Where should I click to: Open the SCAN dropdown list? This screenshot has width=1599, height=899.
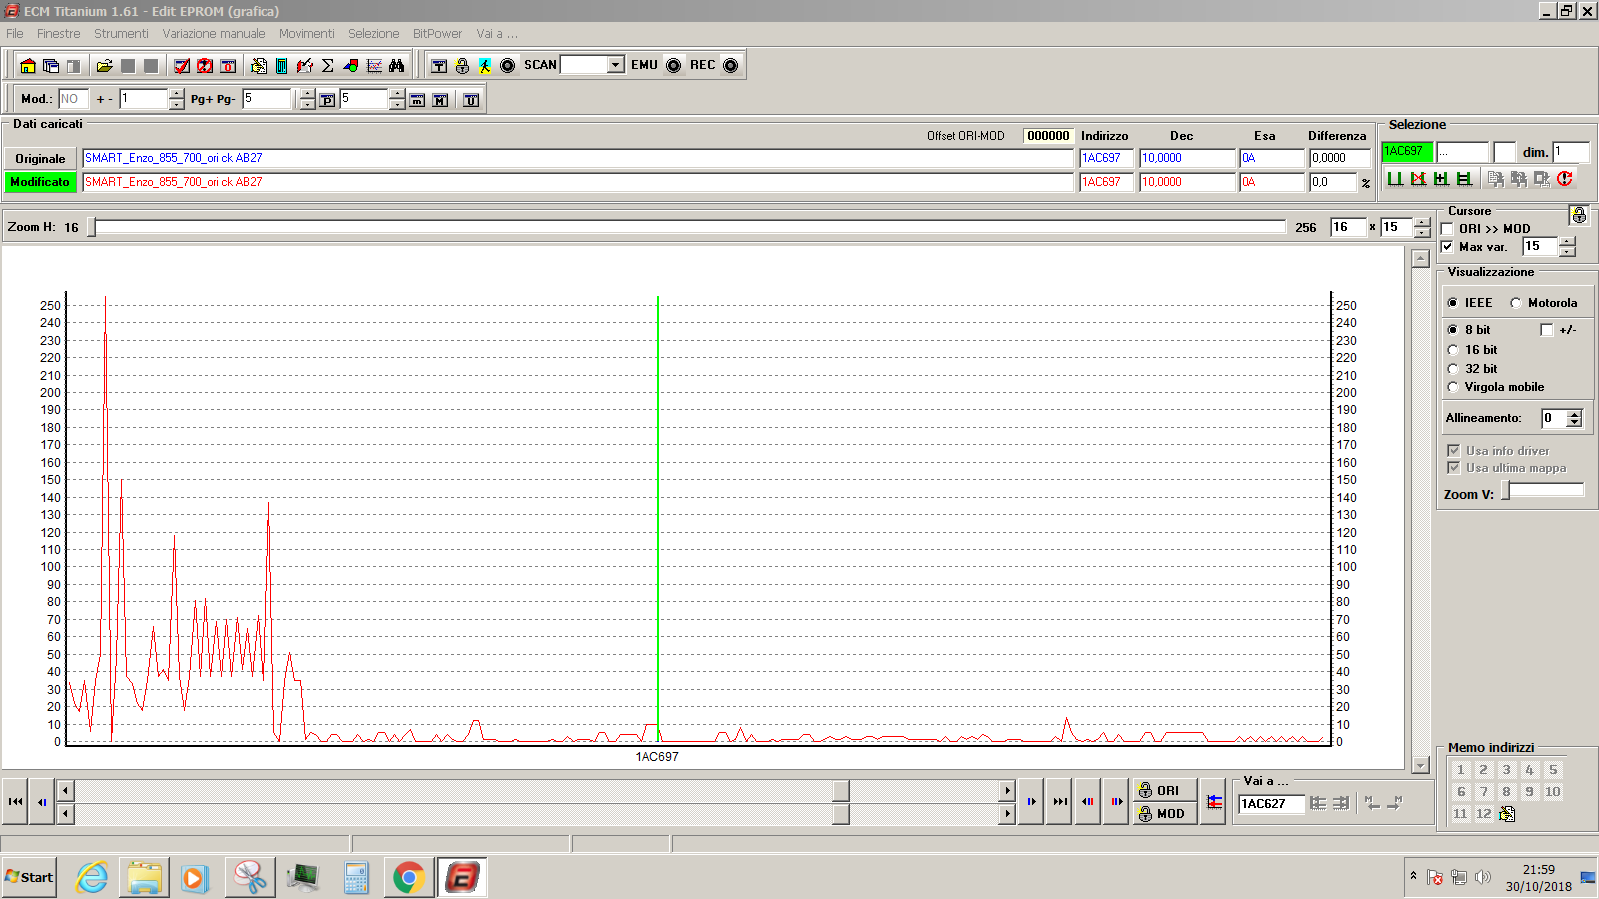tap(616, 65)
